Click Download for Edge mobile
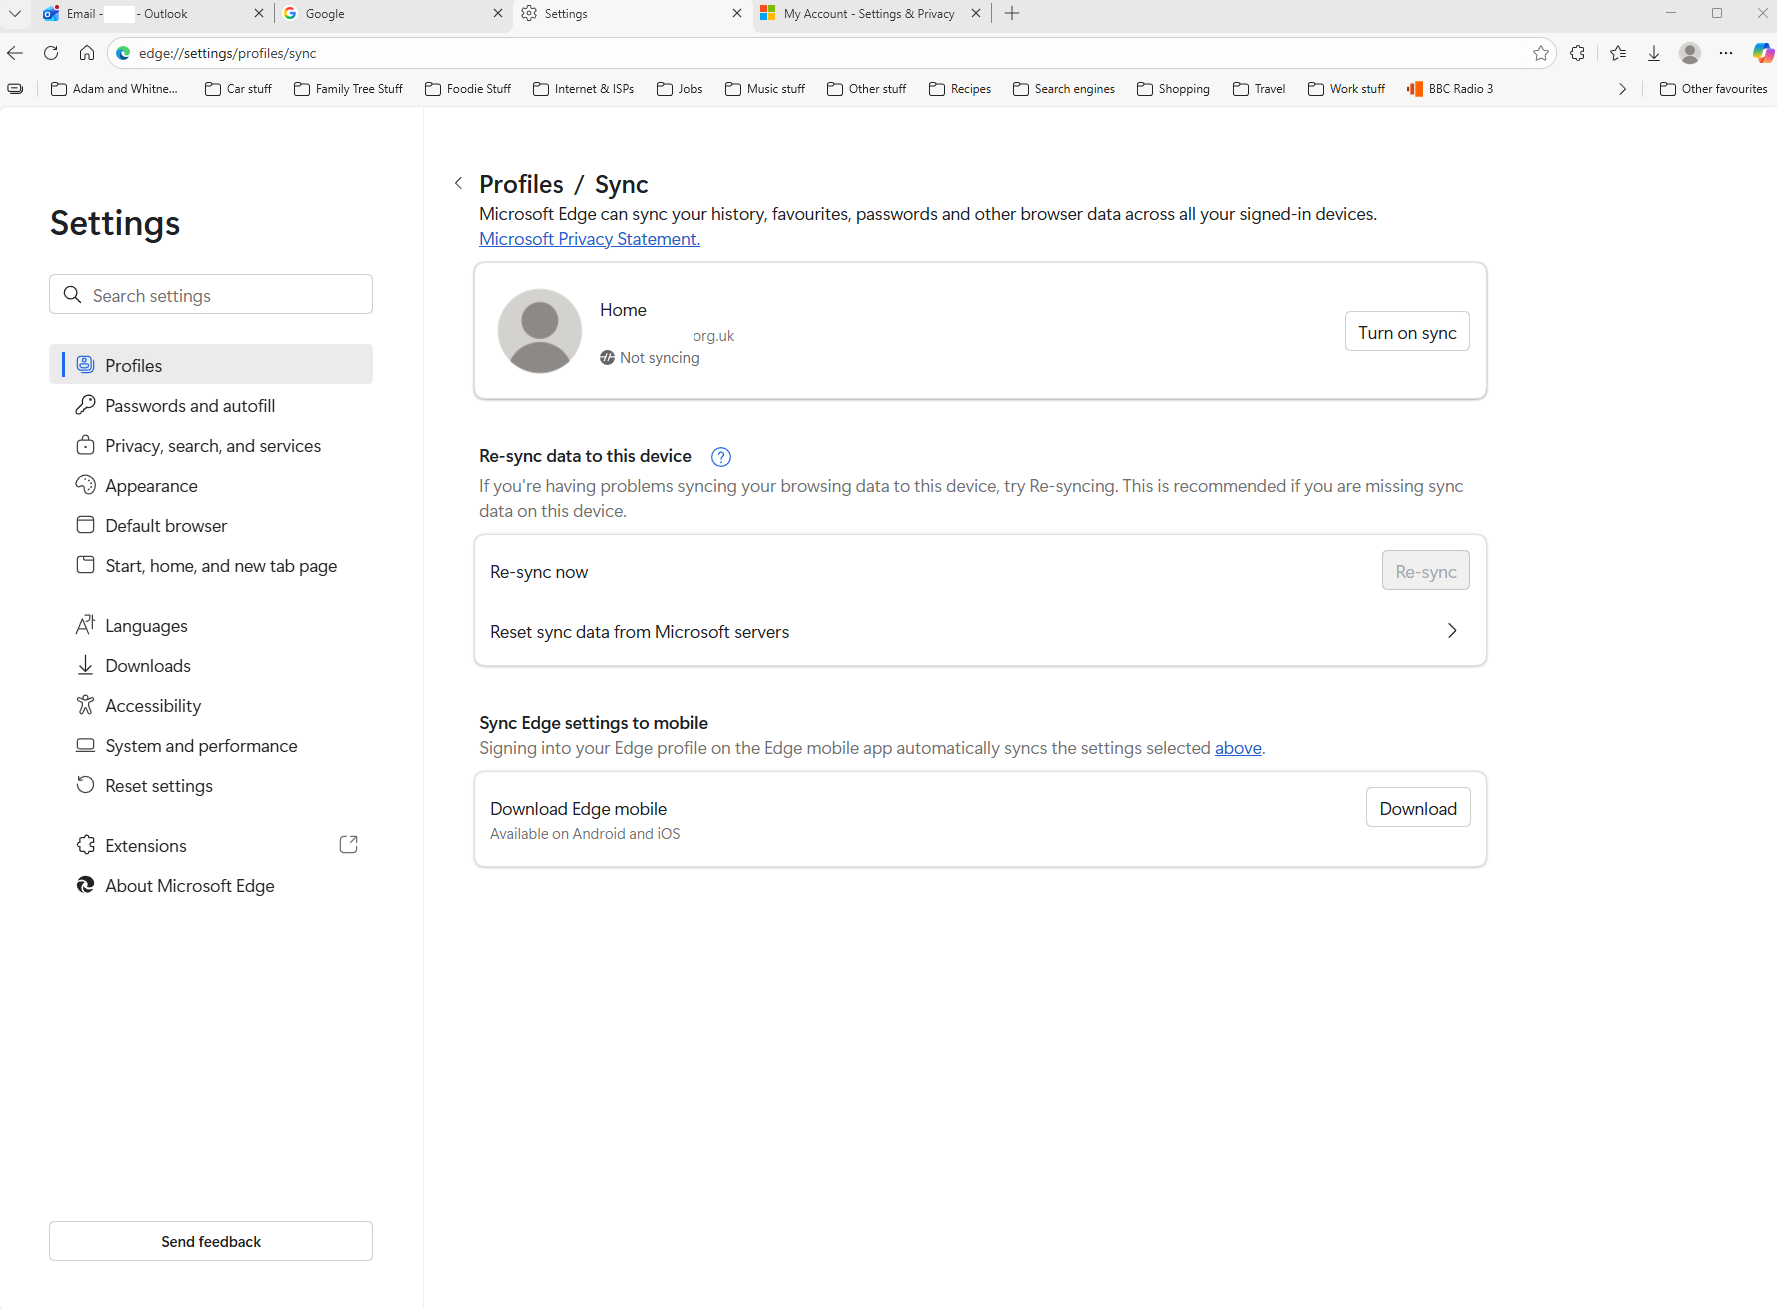The image size is (1777, 1309). tap(1418, 808)
